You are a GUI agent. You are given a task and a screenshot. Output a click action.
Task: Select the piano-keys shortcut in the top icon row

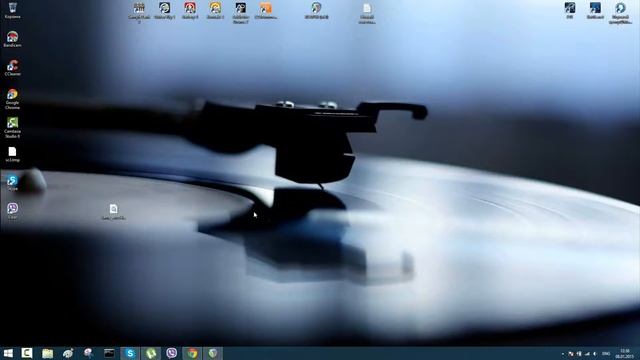[x=139, y=12]
